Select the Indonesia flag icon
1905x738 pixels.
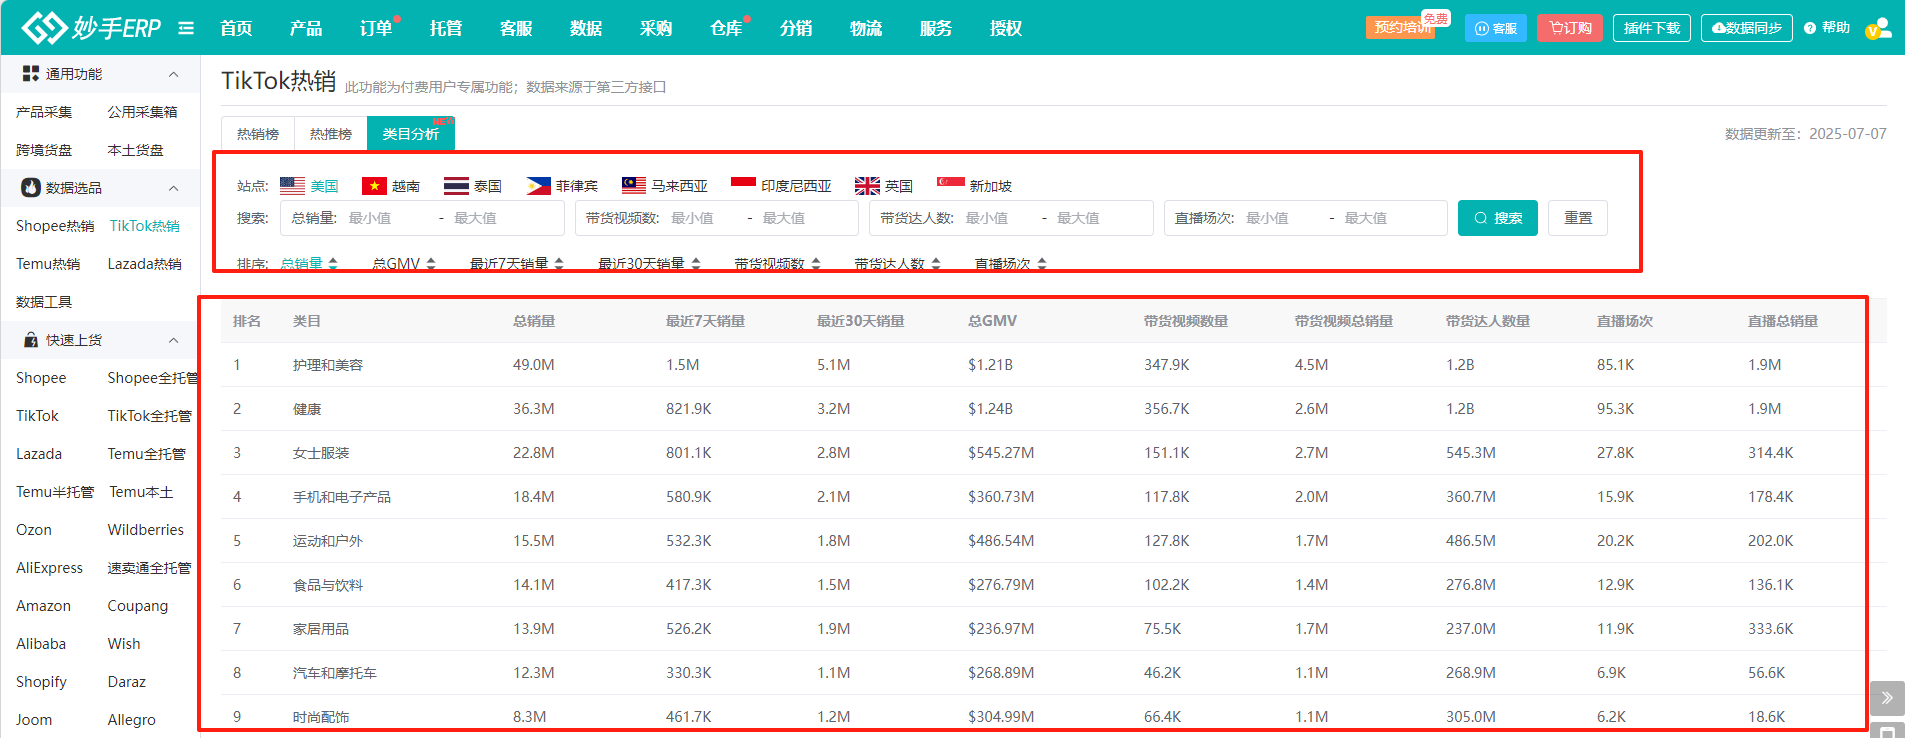743,186
